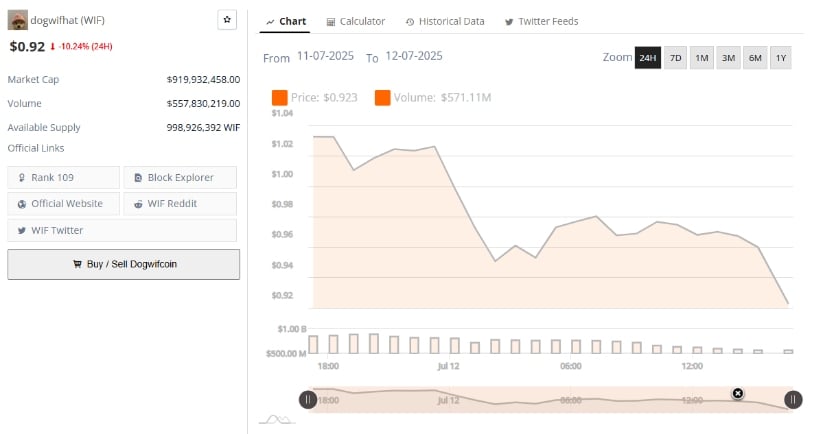Select the 3M zoom range
825x434 pixels.
pyautogui.click(x=728, y=58)
